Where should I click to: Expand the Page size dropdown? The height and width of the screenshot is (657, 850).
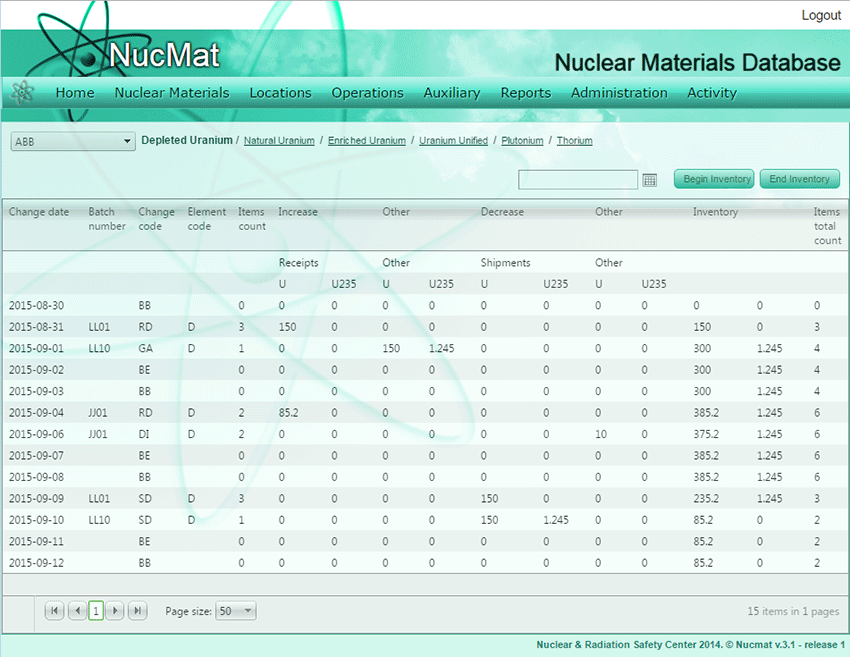236,611
